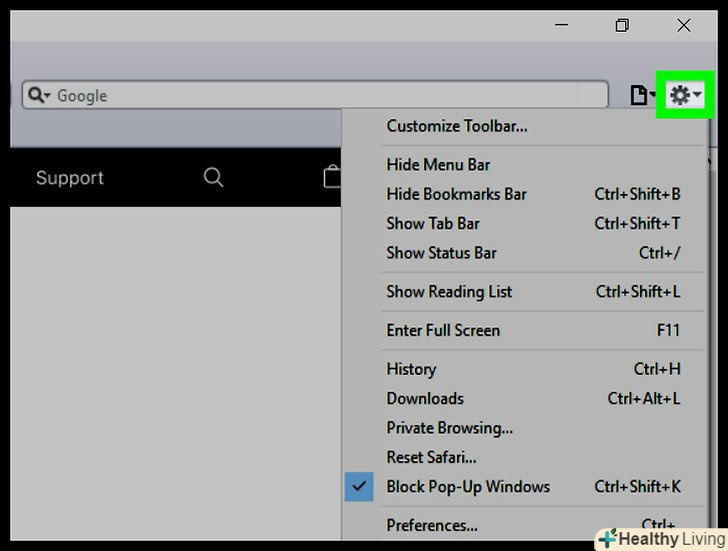Image resolution: width=728 pixels, height=551 pixels.
Task: Show the Status Bar
Action: point(441,253)
